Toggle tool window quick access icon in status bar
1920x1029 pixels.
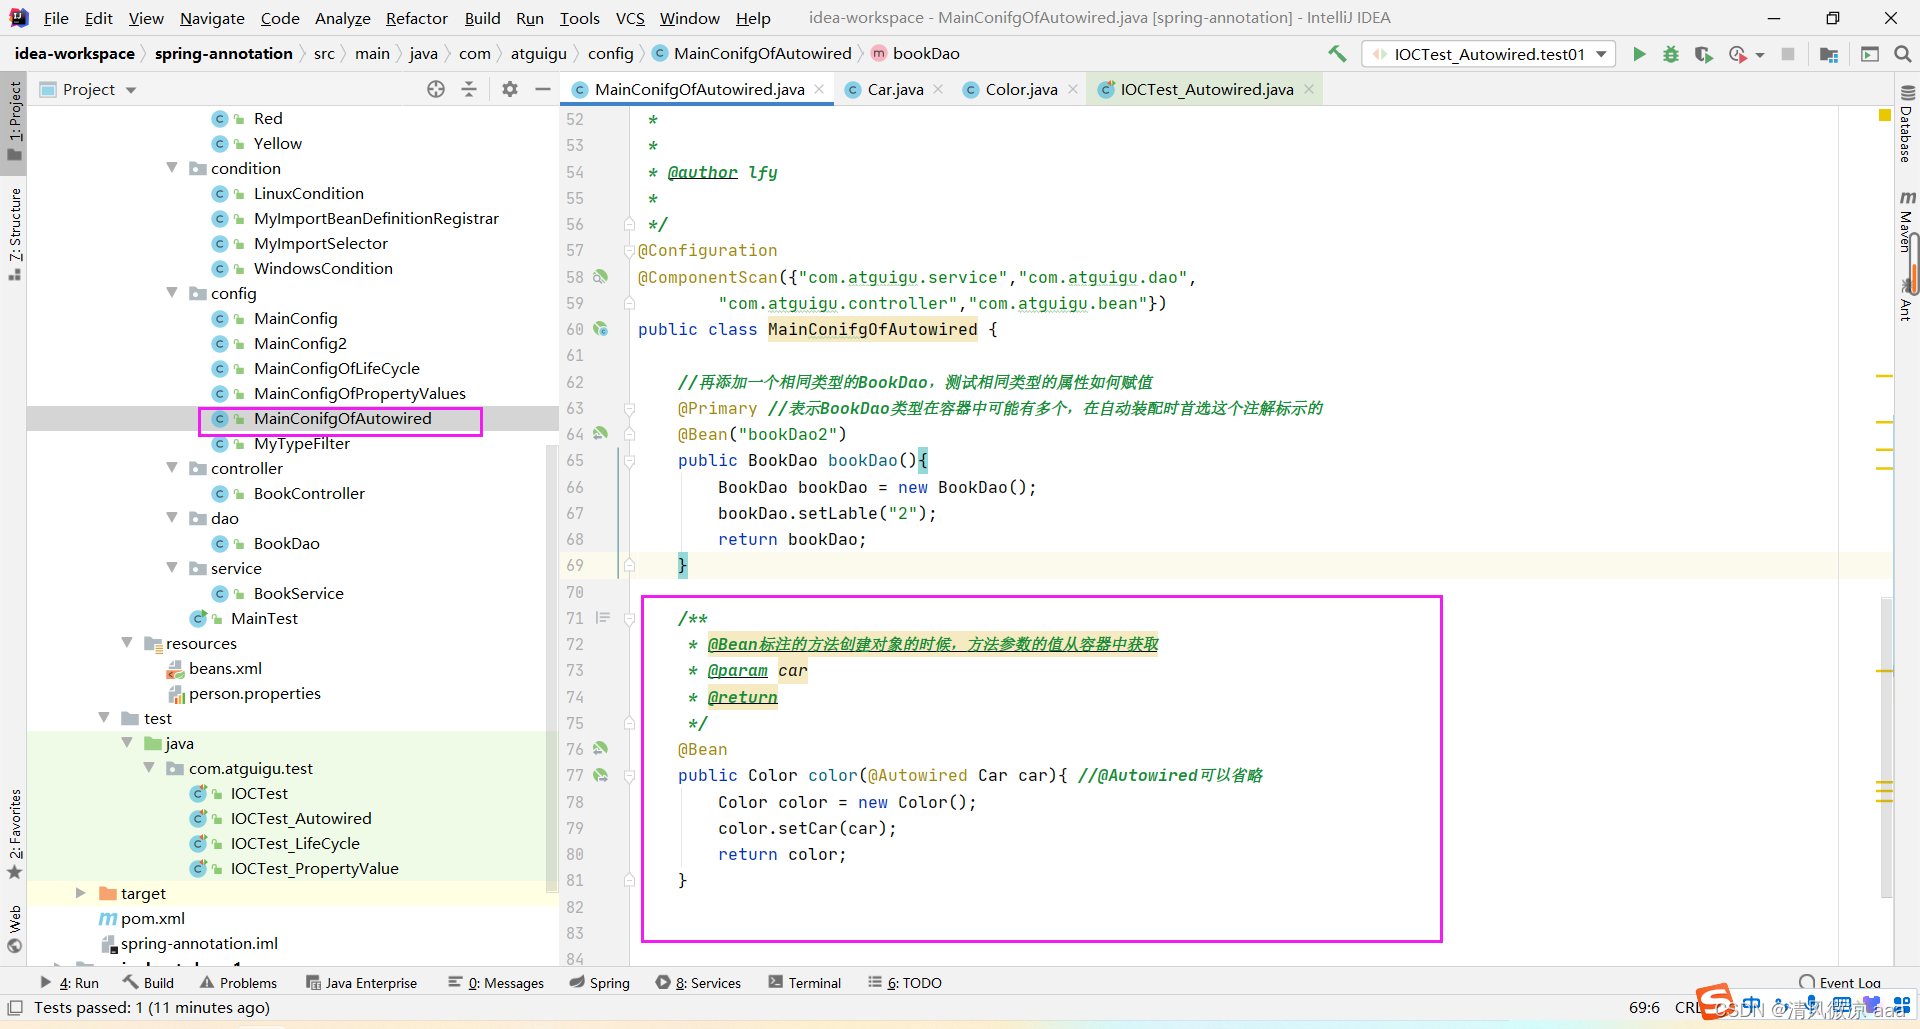point(15,1008)
